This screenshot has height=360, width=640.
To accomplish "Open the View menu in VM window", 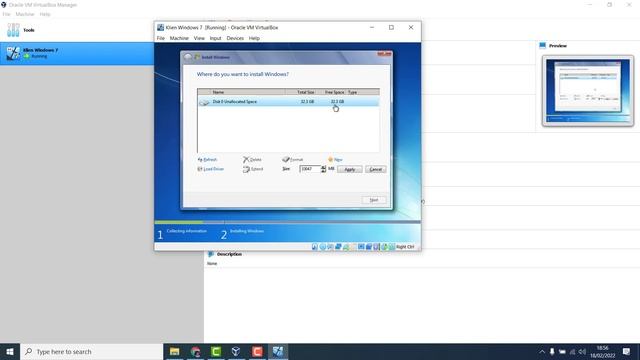I will pyautogui.click(x=199, y=38).
